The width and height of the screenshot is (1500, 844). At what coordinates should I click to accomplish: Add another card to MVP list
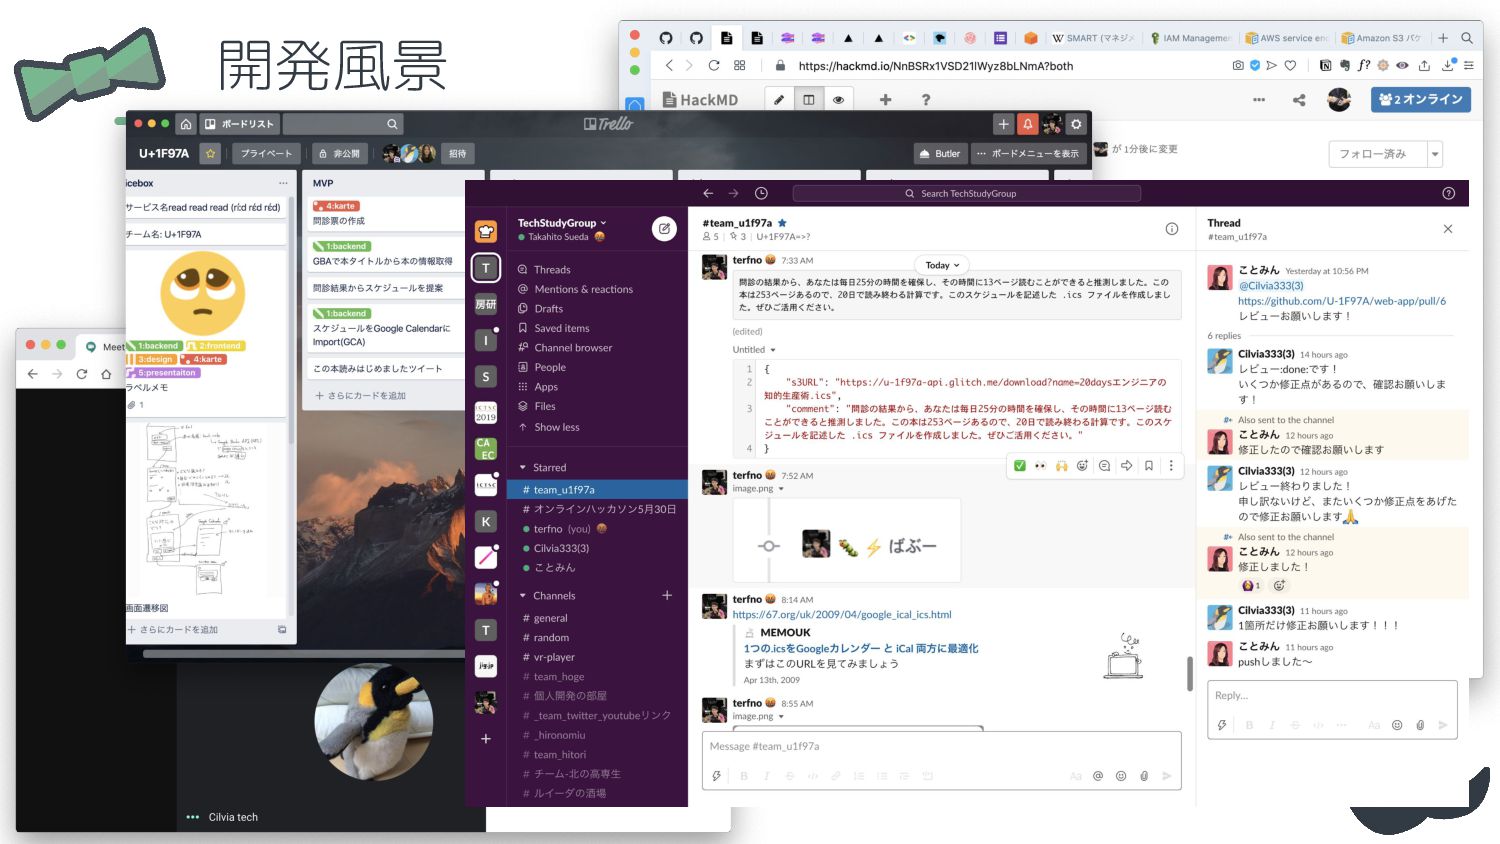point(362,395)
